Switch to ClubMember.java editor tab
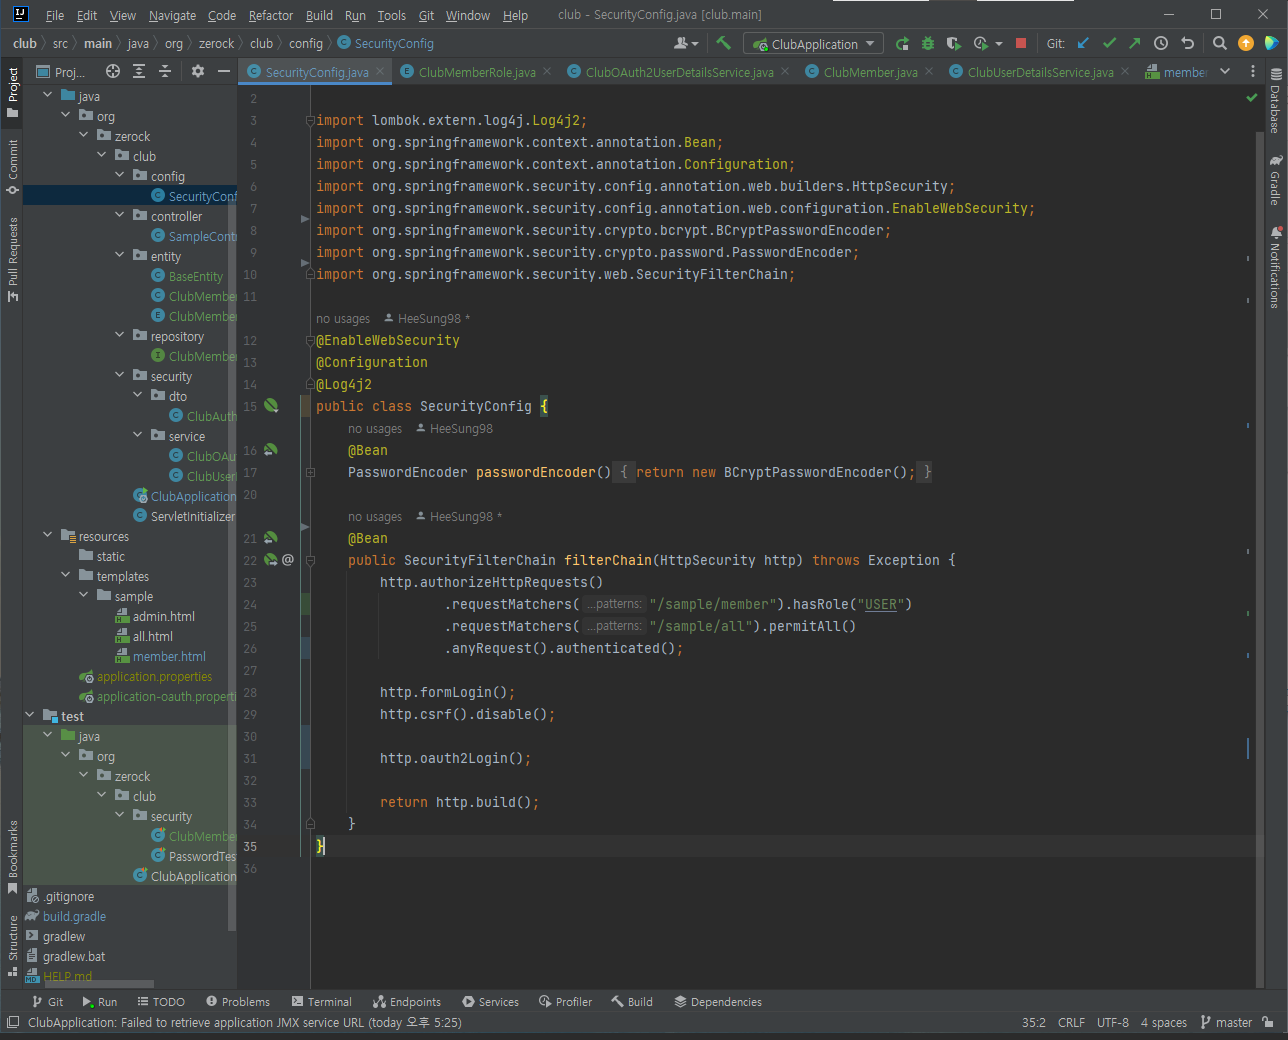Image resolution: width=1288 pixels, height=1040 pixels. [870, 72]
